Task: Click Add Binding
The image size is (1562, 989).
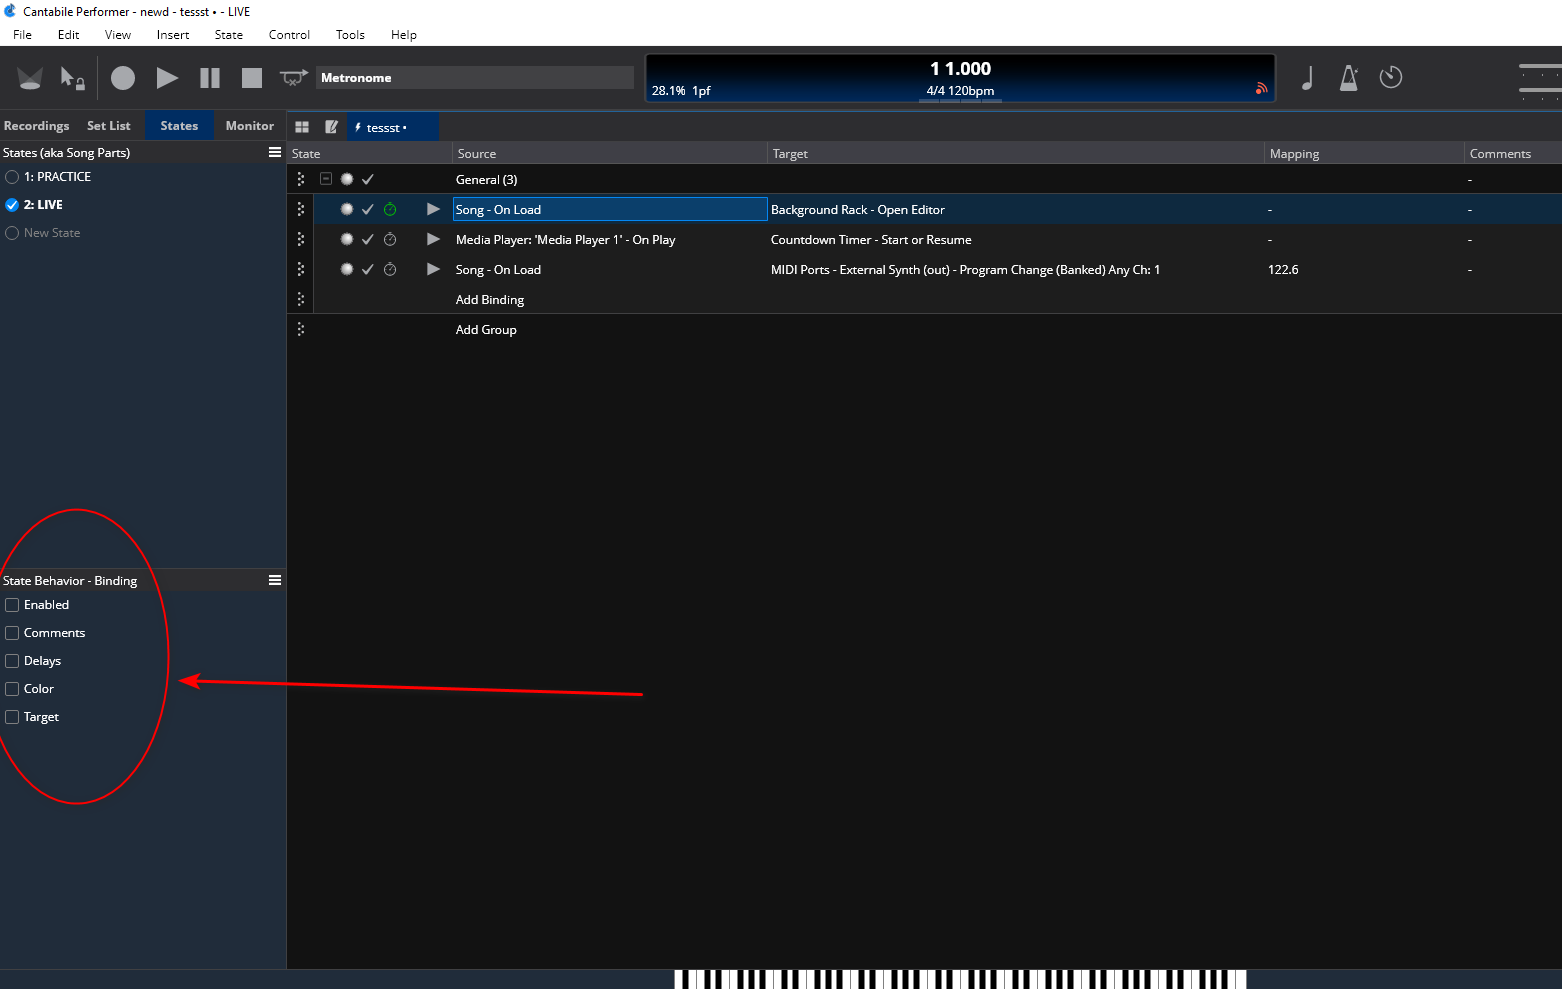Action: (489, 300)
